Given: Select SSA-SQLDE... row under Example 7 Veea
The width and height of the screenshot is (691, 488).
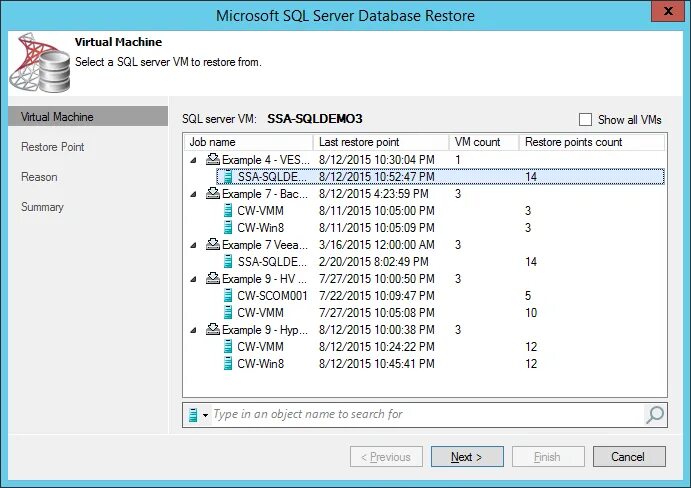Looking at the screenshot, I should point(440,261).
